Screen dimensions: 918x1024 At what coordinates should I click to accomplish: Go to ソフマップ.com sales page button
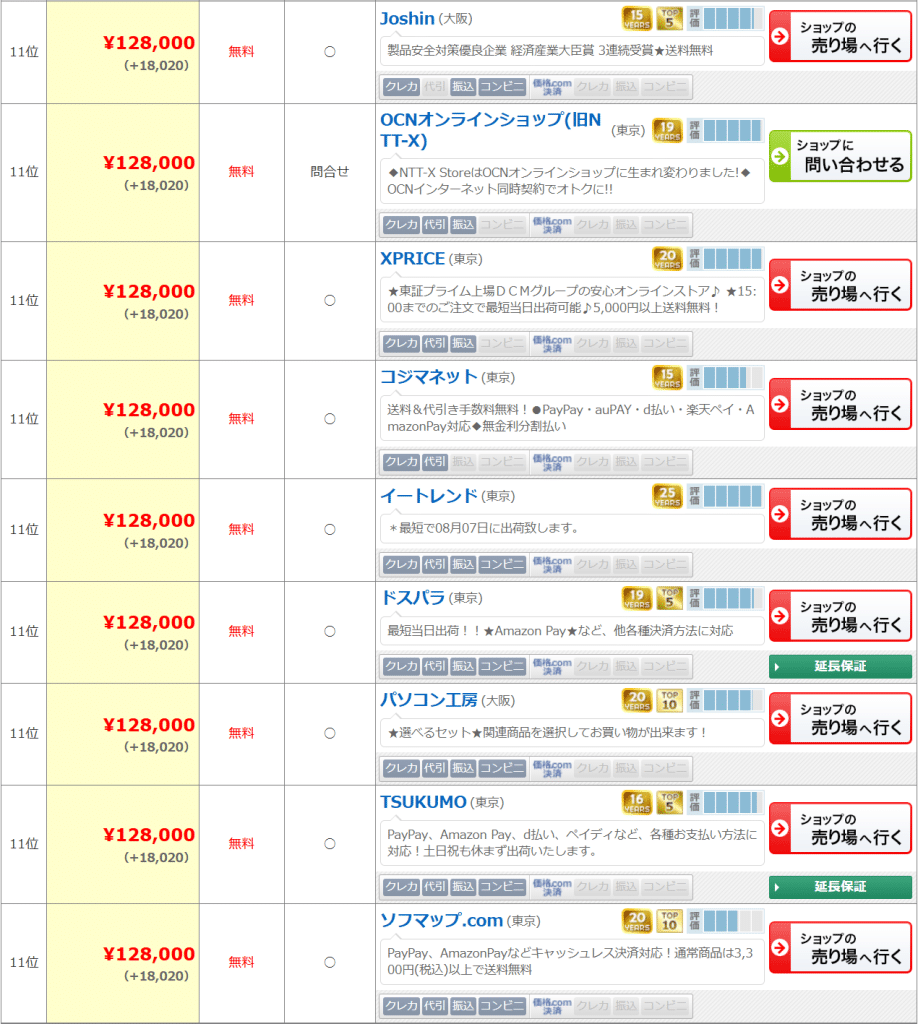[840, 947]
